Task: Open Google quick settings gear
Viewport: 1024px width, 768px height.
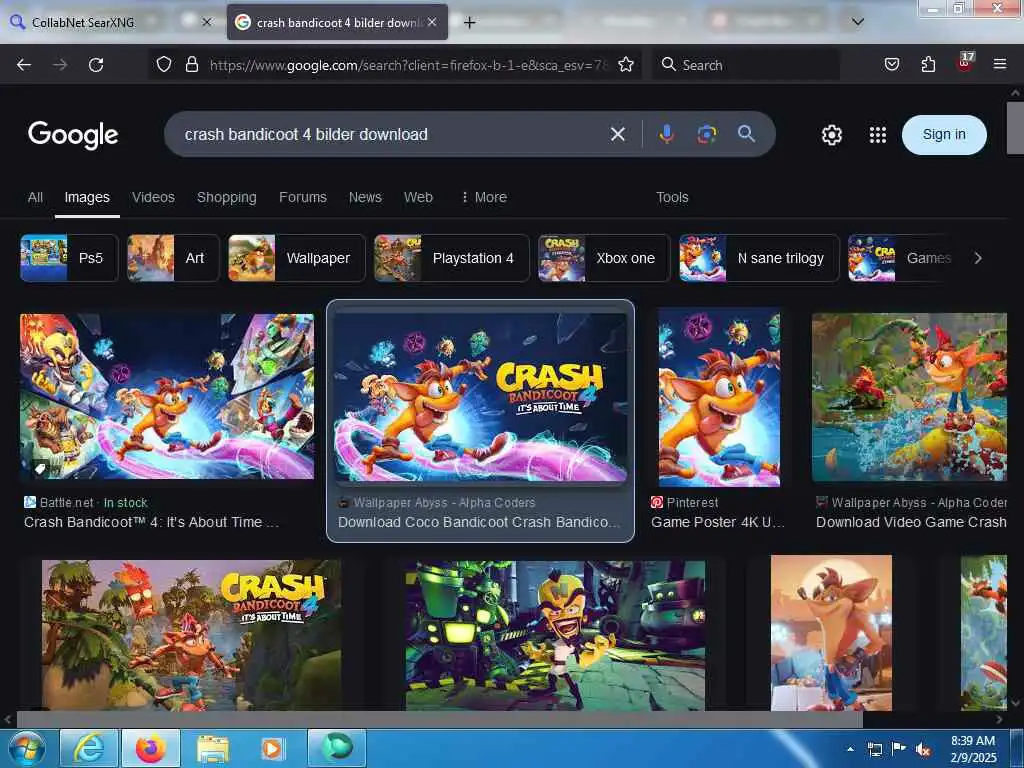Action: (831, 135)
